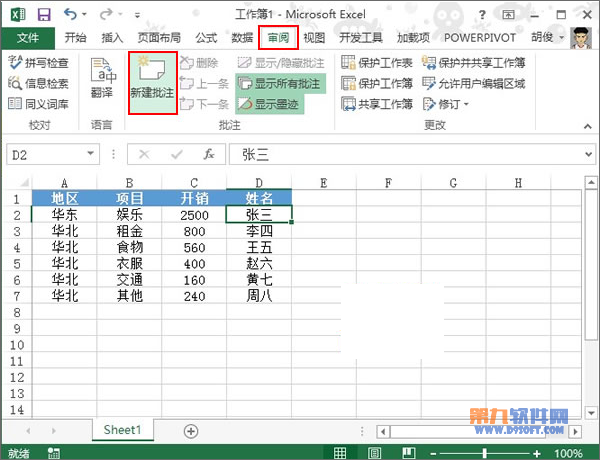Switch to Page Layout view in status bar

tap(374, 453)
